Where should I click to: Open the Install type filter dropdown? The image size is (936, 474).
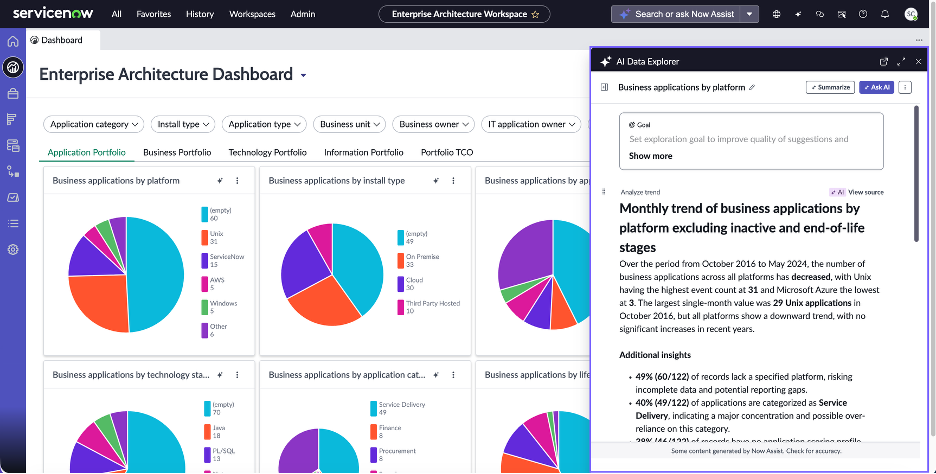(x=183, y=124)
